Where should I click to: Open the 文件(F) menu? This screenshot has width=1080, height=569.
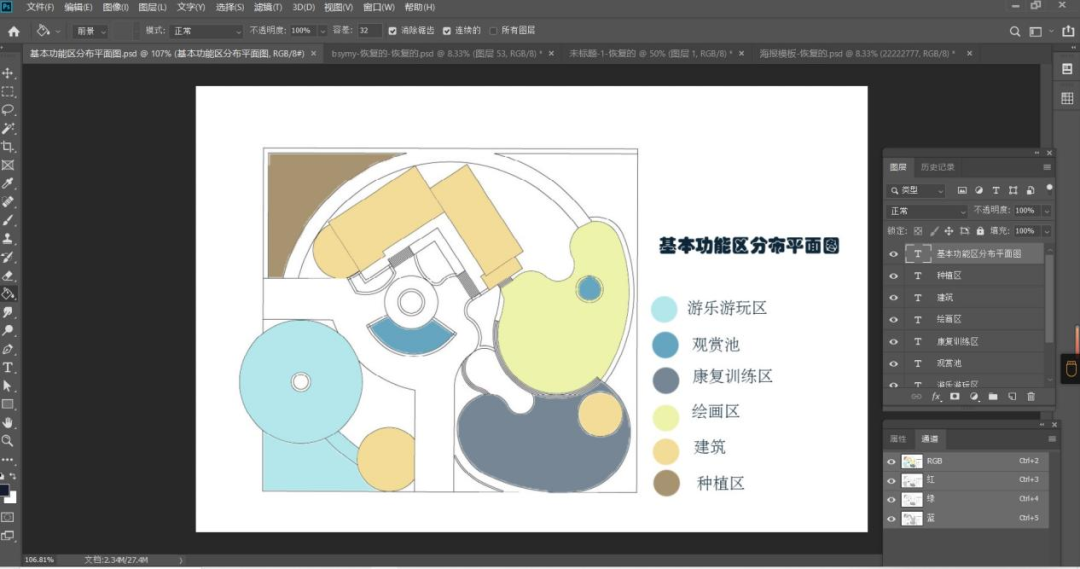[40, 8]
